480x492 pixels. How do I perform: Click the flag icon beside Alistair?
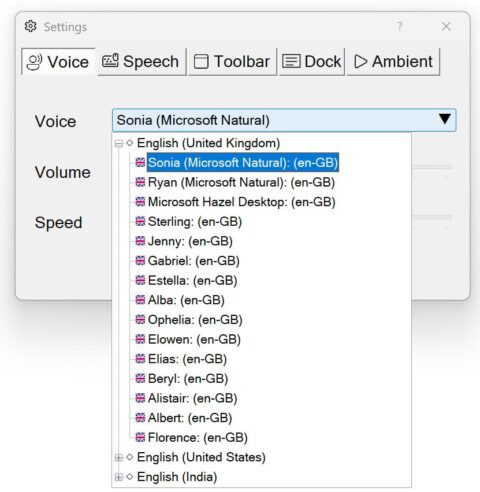[140, 398]
